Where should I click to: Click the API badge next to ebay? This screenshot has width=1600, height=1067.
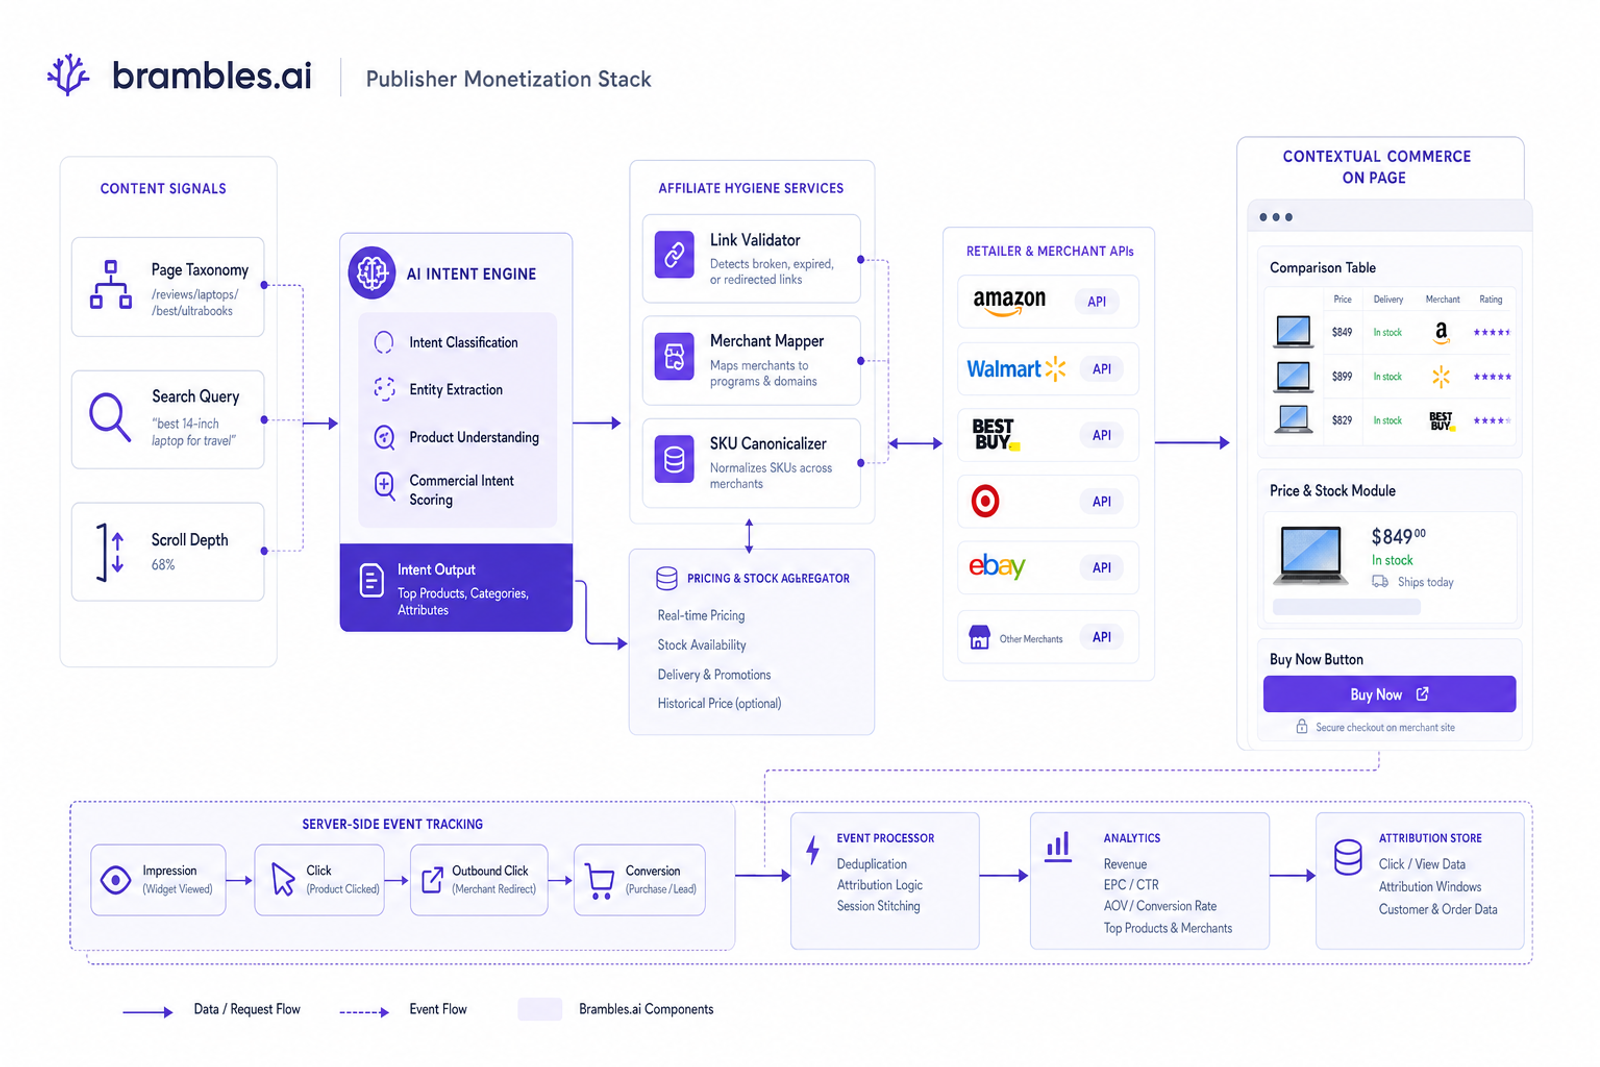[1102, 567]
